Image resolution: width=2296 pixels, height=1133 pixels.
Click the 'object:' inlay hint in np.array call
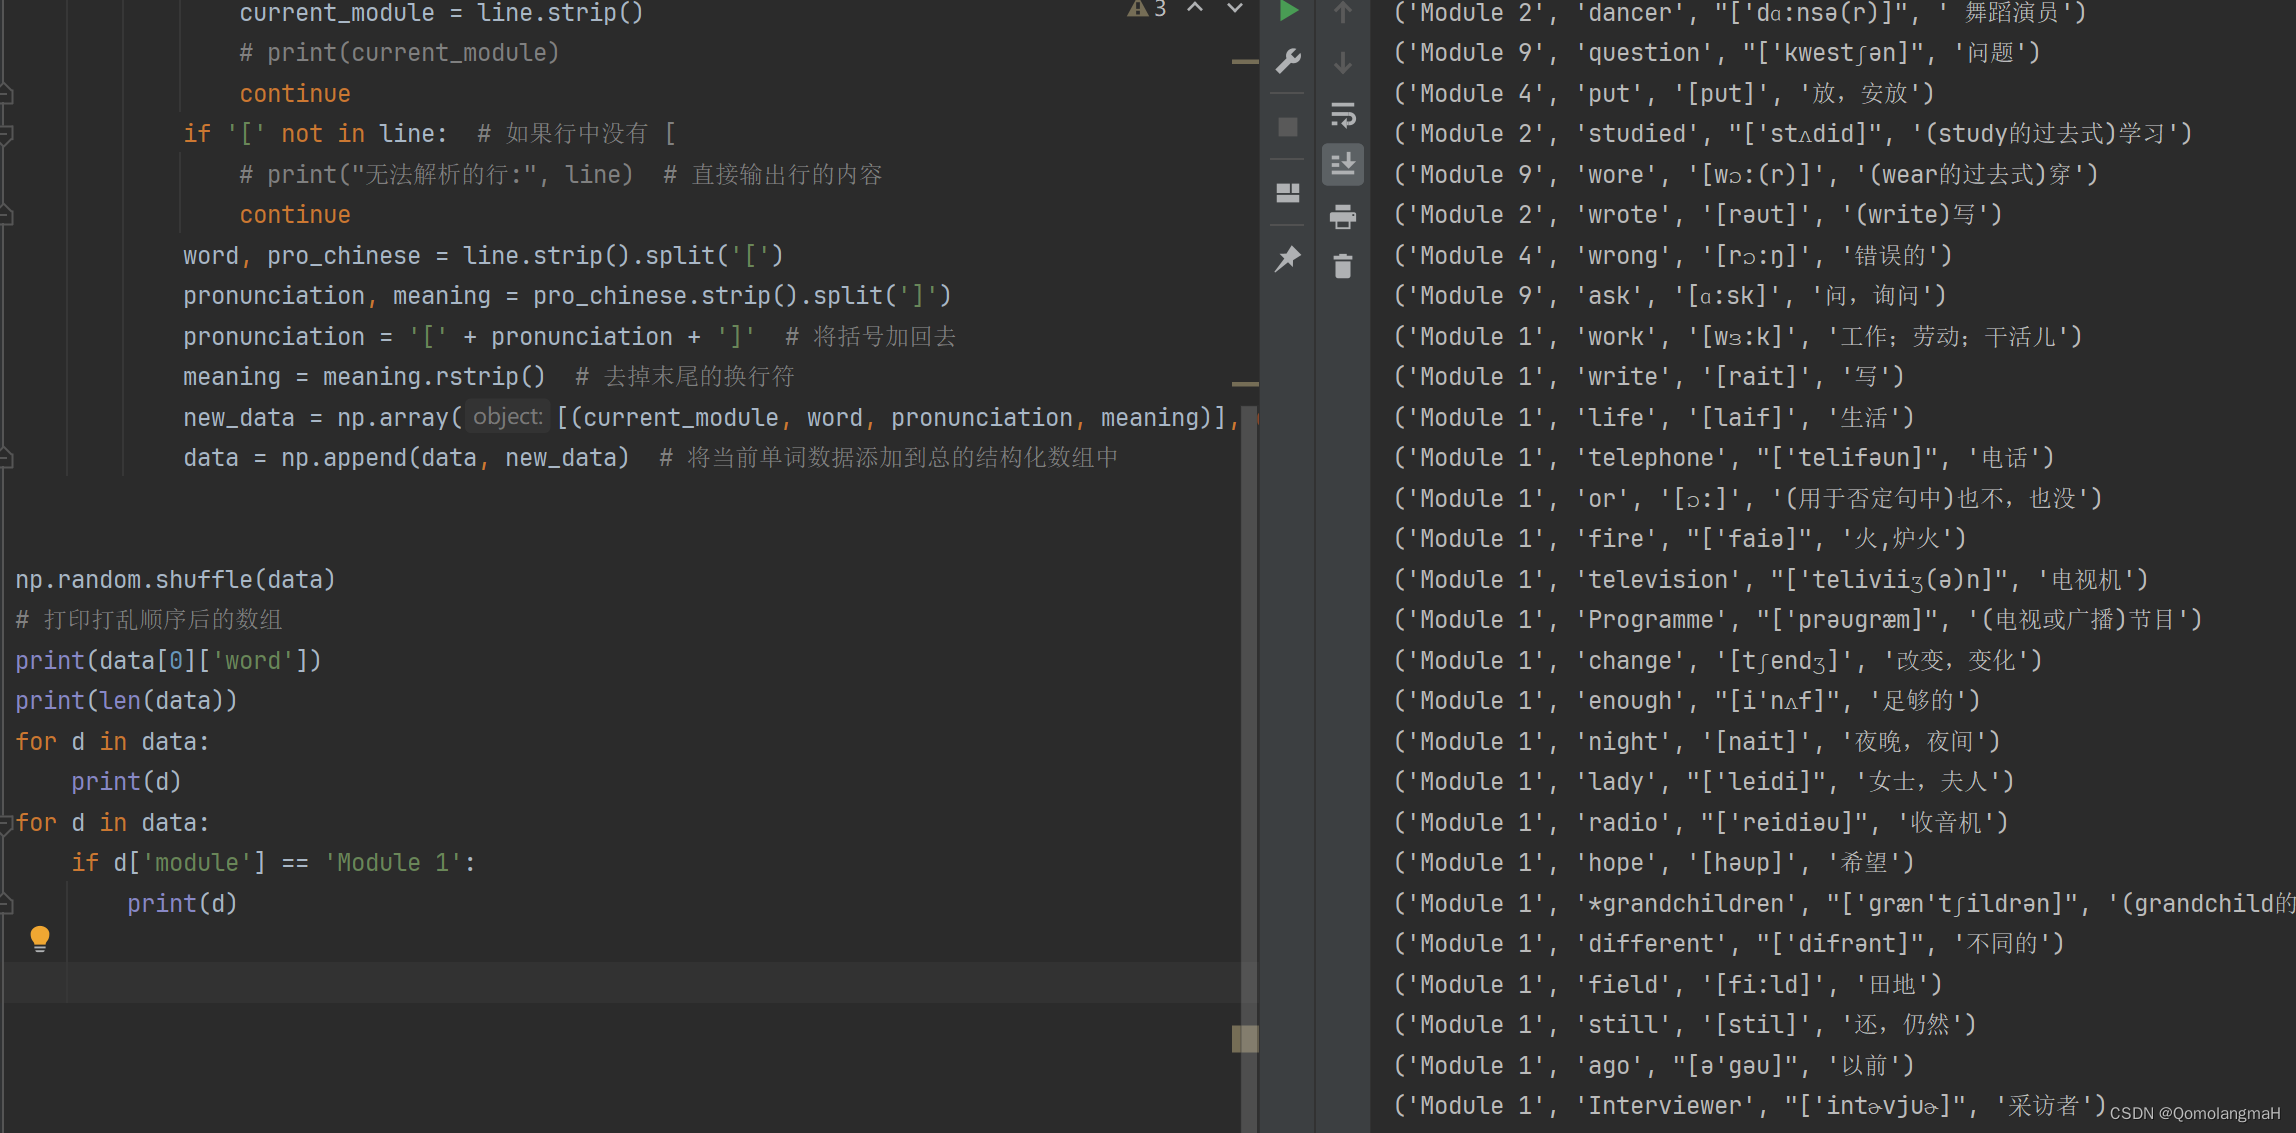(x=508, y=417)
